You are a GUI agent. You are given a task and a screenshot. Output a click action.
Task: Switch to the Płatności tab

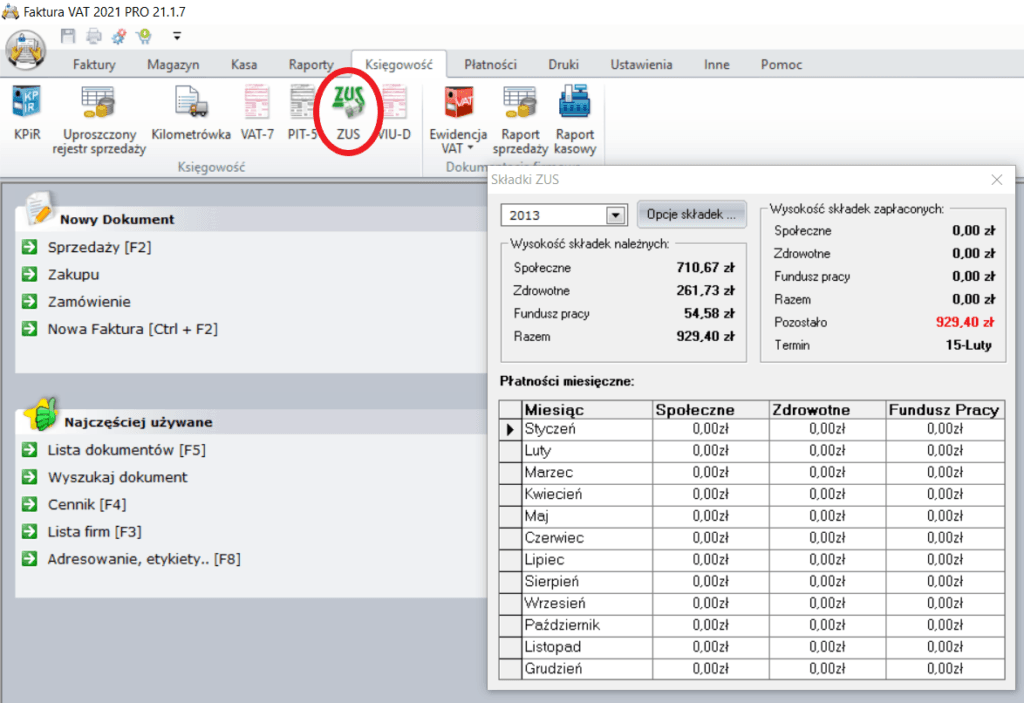pos(490,65)
